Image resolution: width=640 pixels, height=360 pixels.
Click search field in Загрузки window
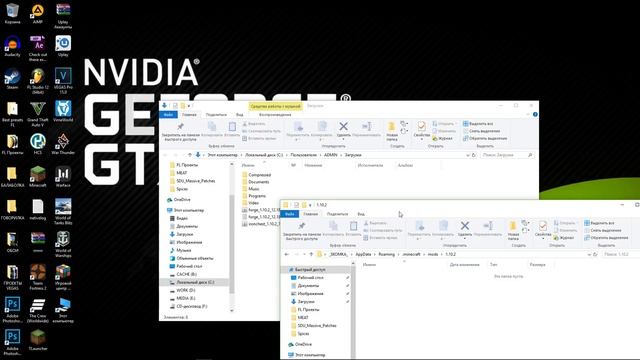pos(507,155)
